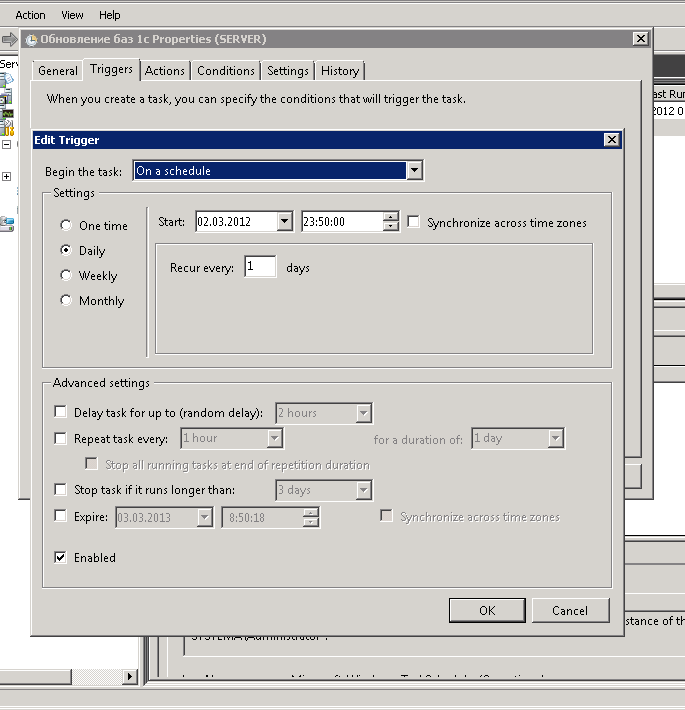Click the clock icon in Properties title bar
Screen dimensions: 685x710
click(31, 39)
